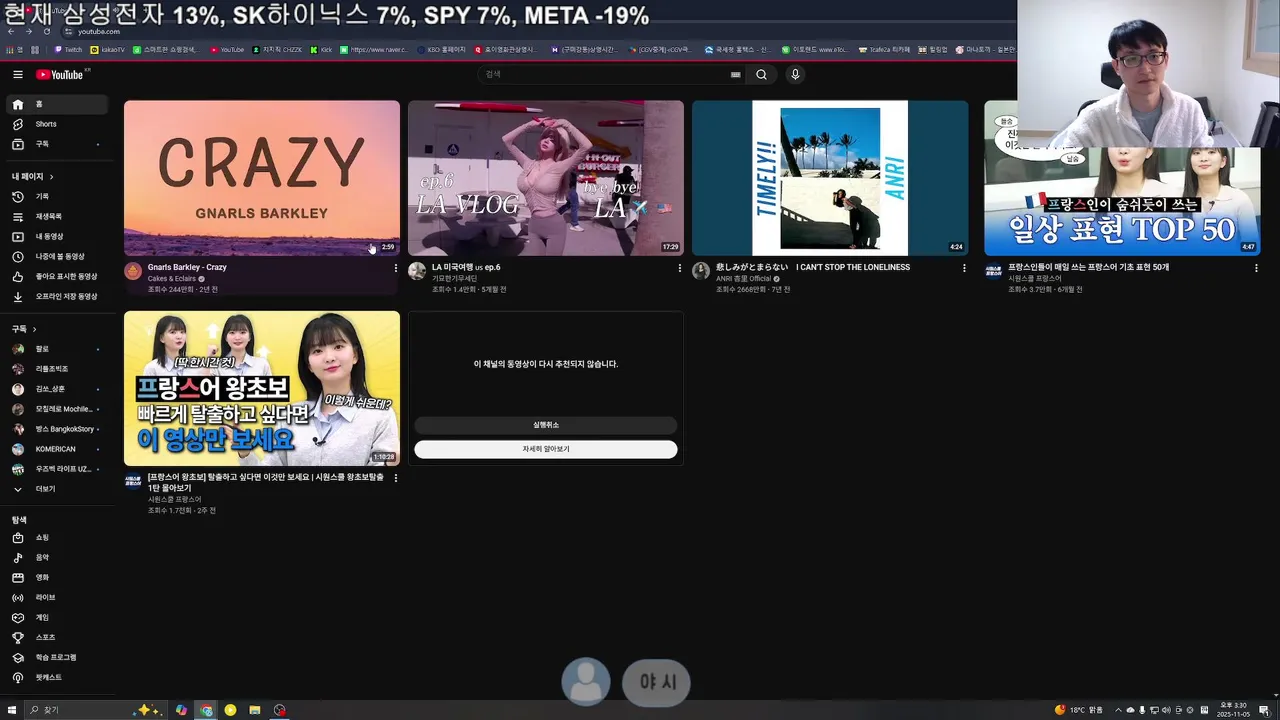Open 리틀조빅조 subscription channel
This screenshot has height=720, width=1280.
58,369
